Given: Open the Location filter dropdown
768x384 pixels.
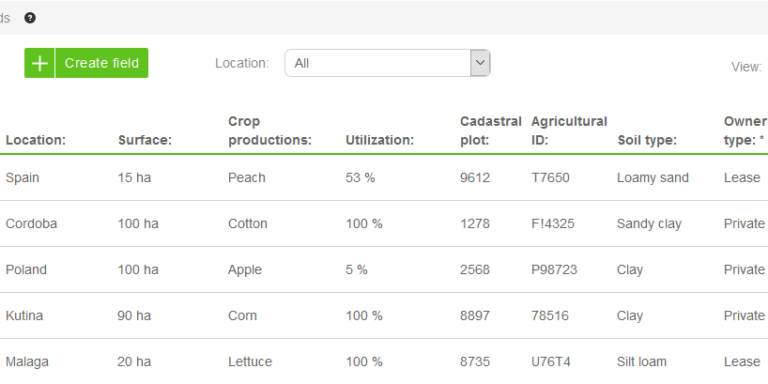Looking at the screenshot, I should click(x=387, y=63).
